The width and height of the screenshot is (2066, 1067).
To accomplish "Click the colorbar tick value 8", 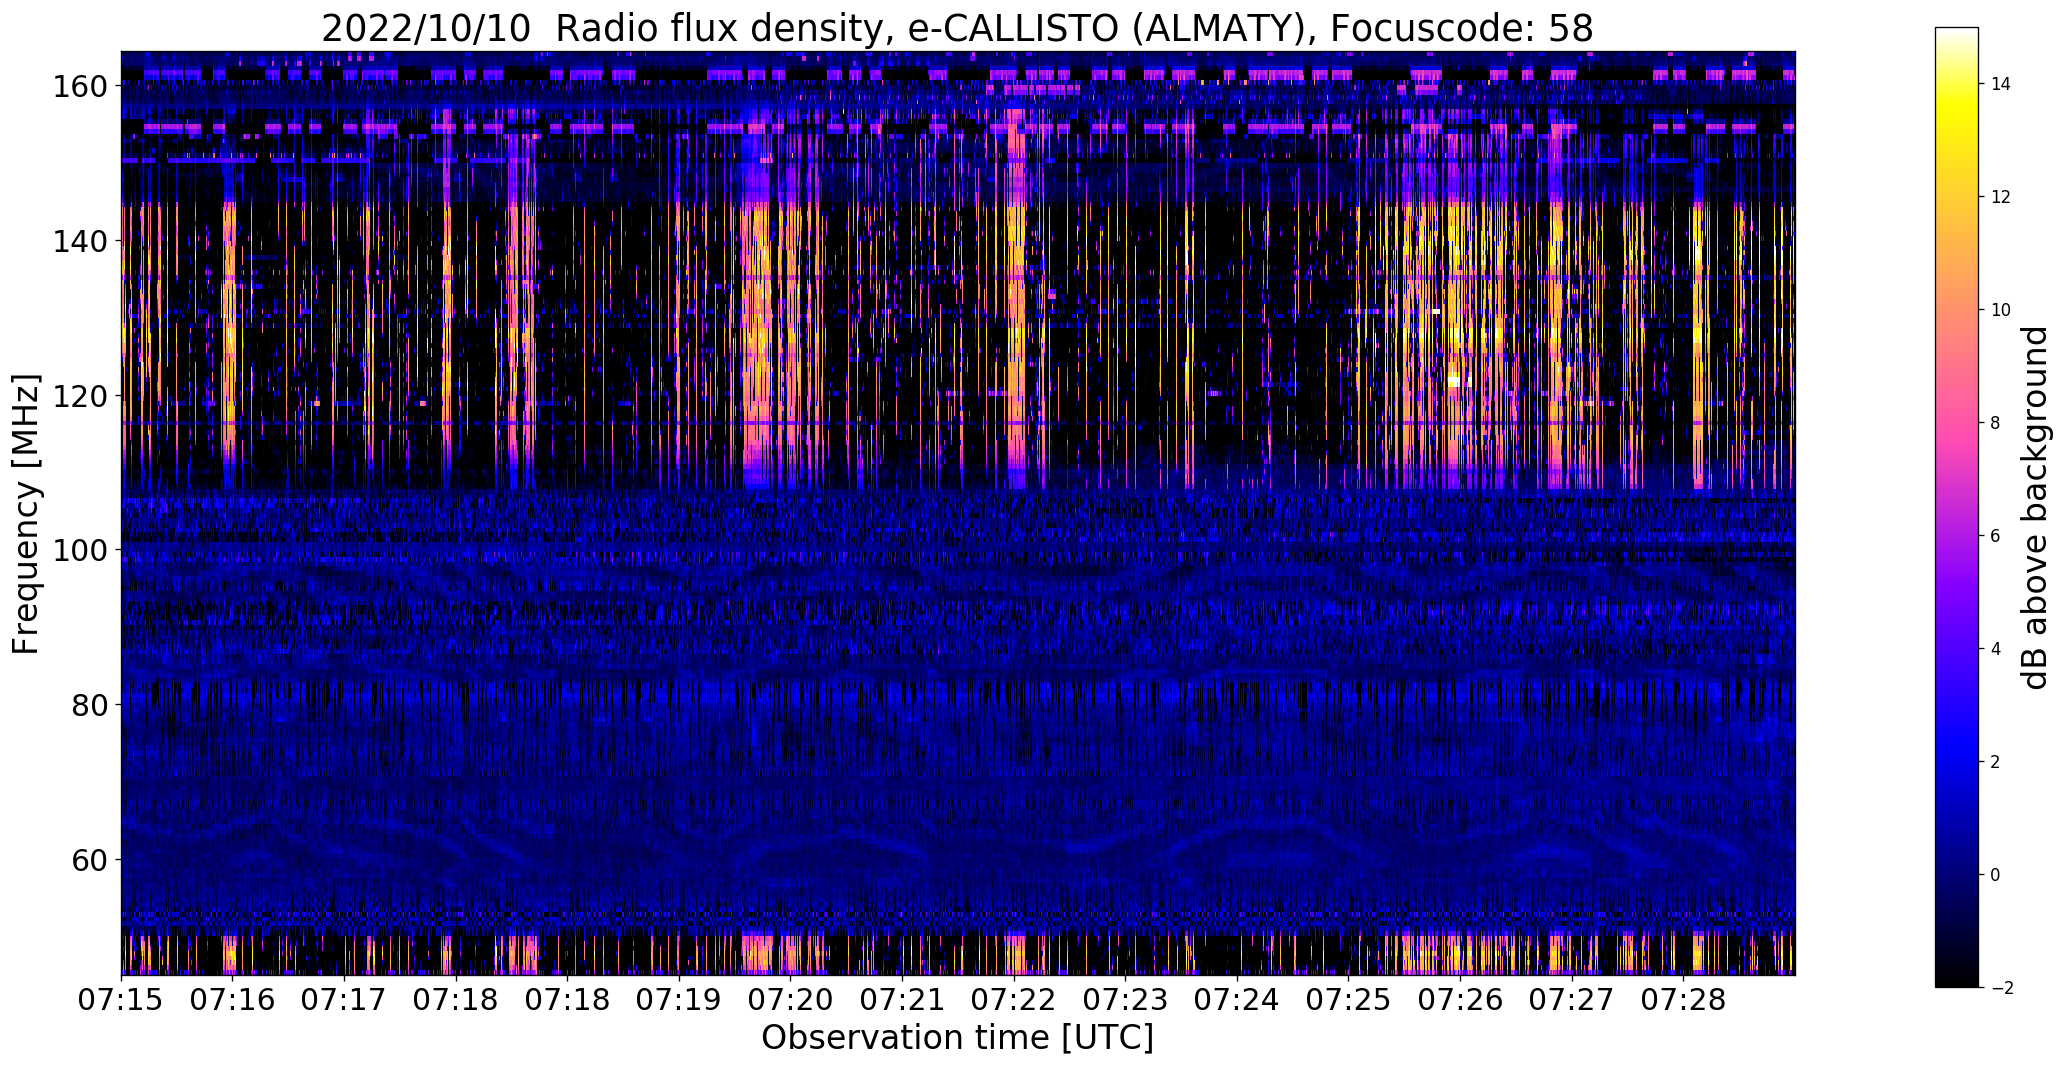I will pyautogui.click(x=1996, y=423).
